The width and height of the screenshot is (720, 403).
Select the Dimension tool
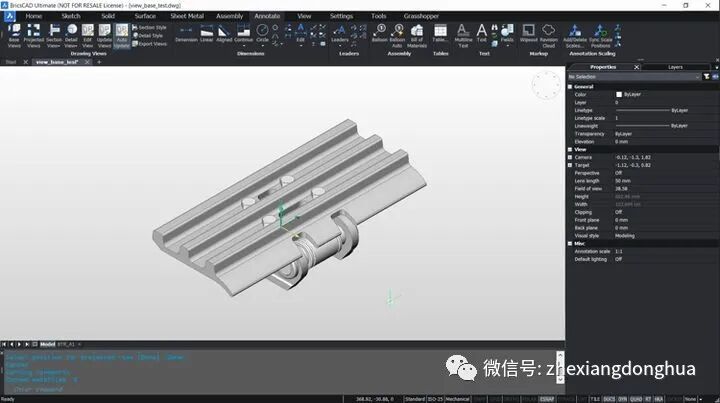tap(186, 34)
